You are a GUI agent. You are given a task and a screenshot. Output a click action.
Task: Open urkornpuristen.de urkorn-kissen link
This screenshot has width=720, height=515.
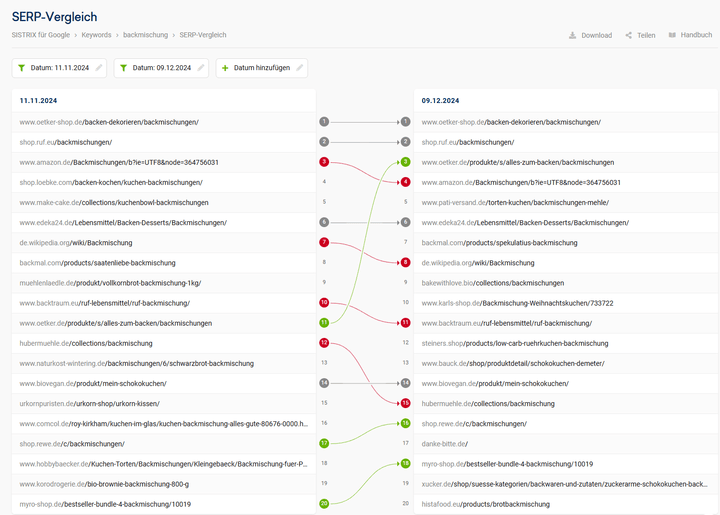point(90,404)
